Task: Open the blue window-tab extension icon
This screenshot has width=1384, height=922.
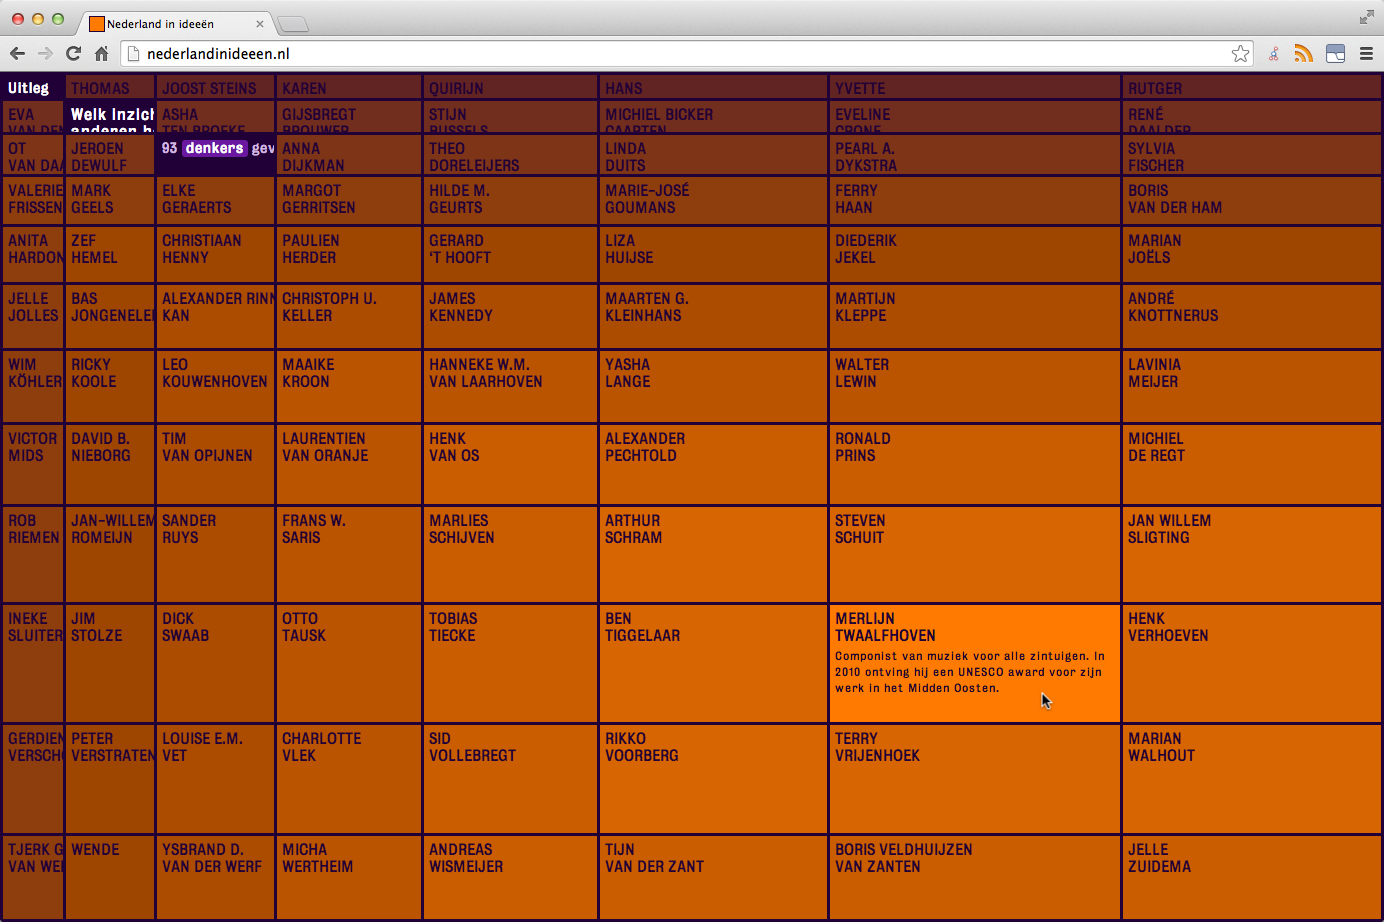Action: pos(1335,54)
